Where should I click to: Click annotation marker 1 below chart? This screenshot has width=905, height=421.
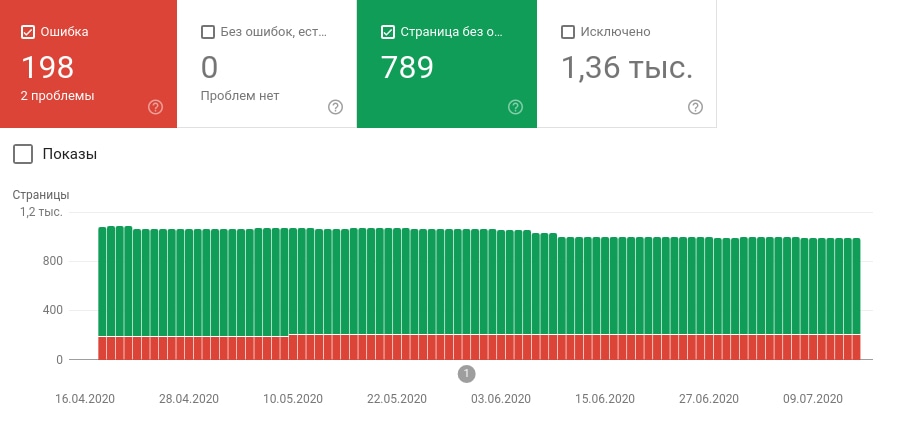click(466, 374)
